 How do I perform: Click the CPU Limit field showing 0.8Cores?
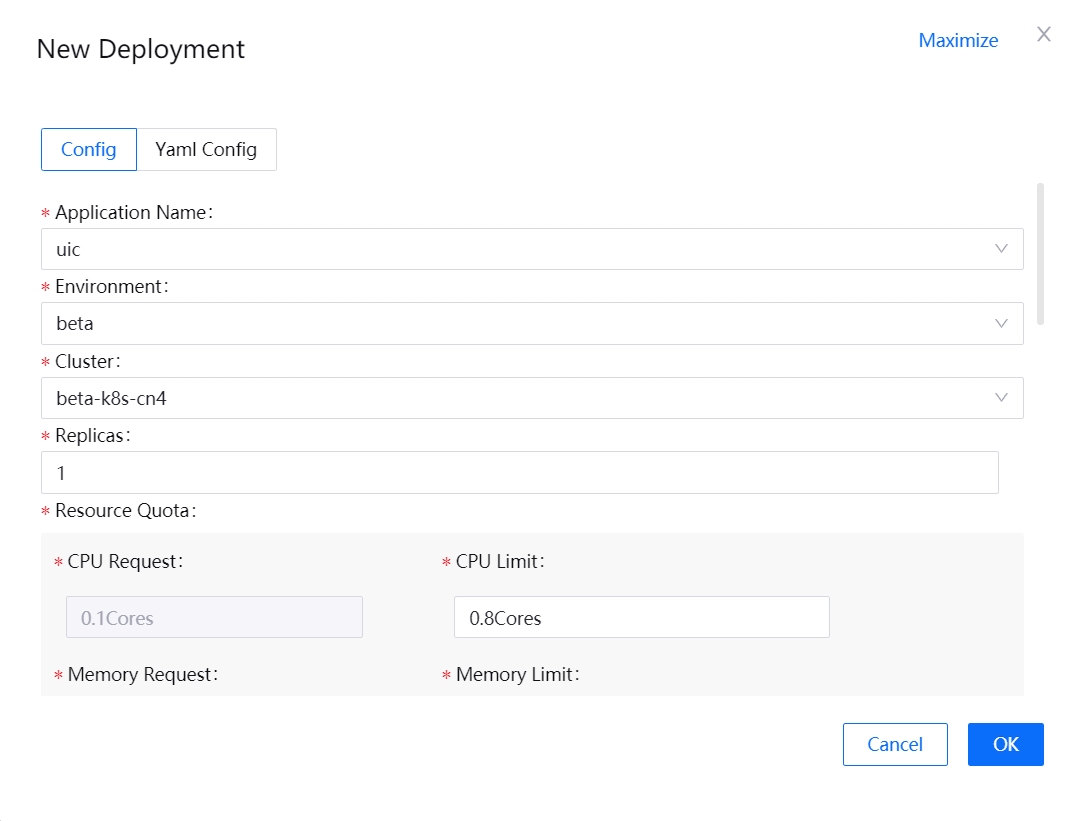[x=641, y=617]
